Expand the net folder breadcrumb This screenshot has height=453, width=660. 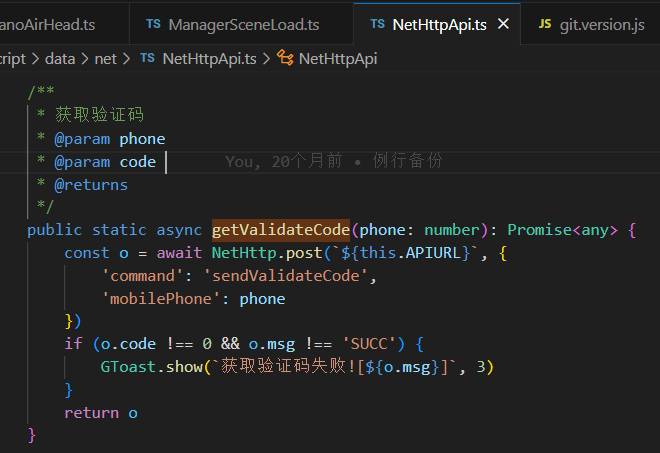point(105,59)
